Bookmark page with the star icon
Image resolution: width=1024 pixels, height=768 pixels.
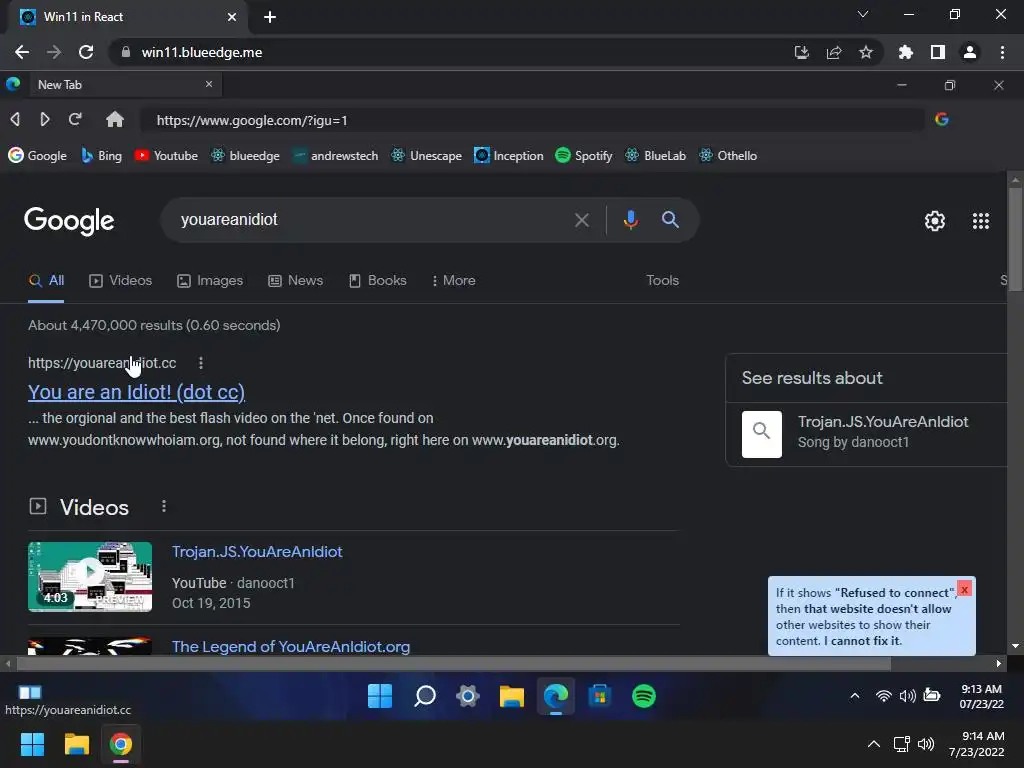pos(865,52)
